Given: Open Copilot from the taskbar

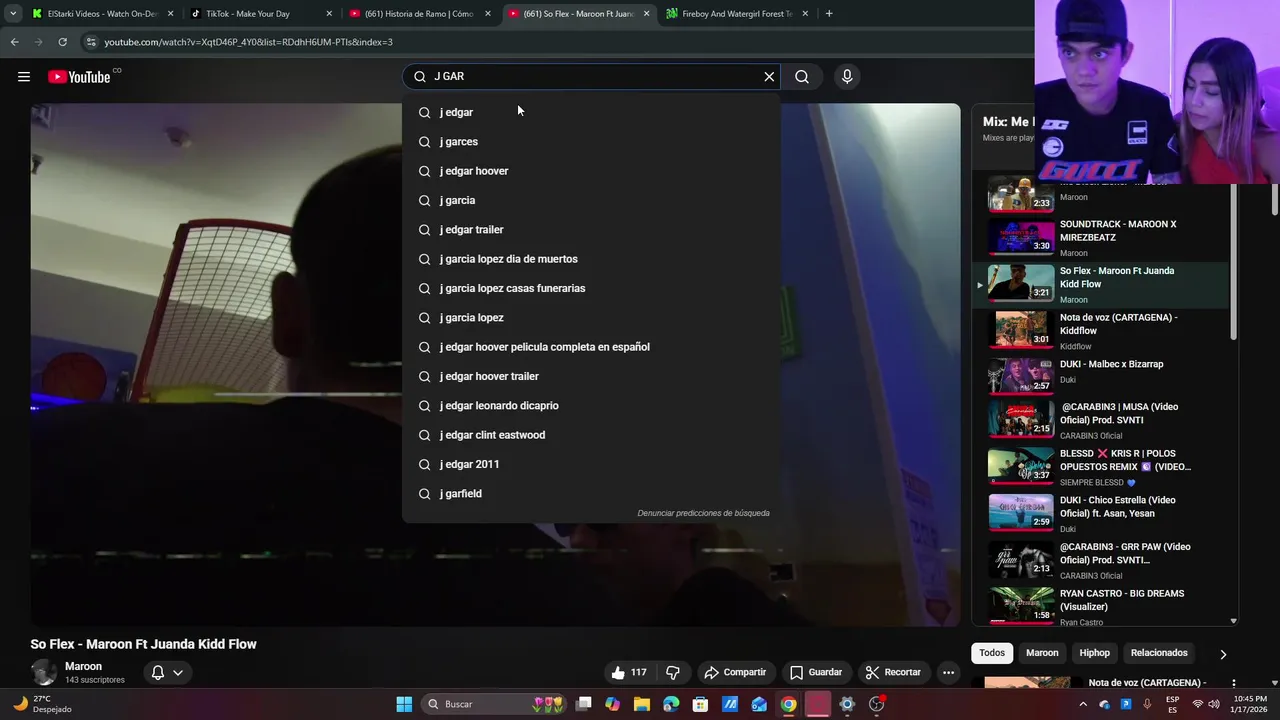Looking at the screenshot, I should [x=612, y=704].
